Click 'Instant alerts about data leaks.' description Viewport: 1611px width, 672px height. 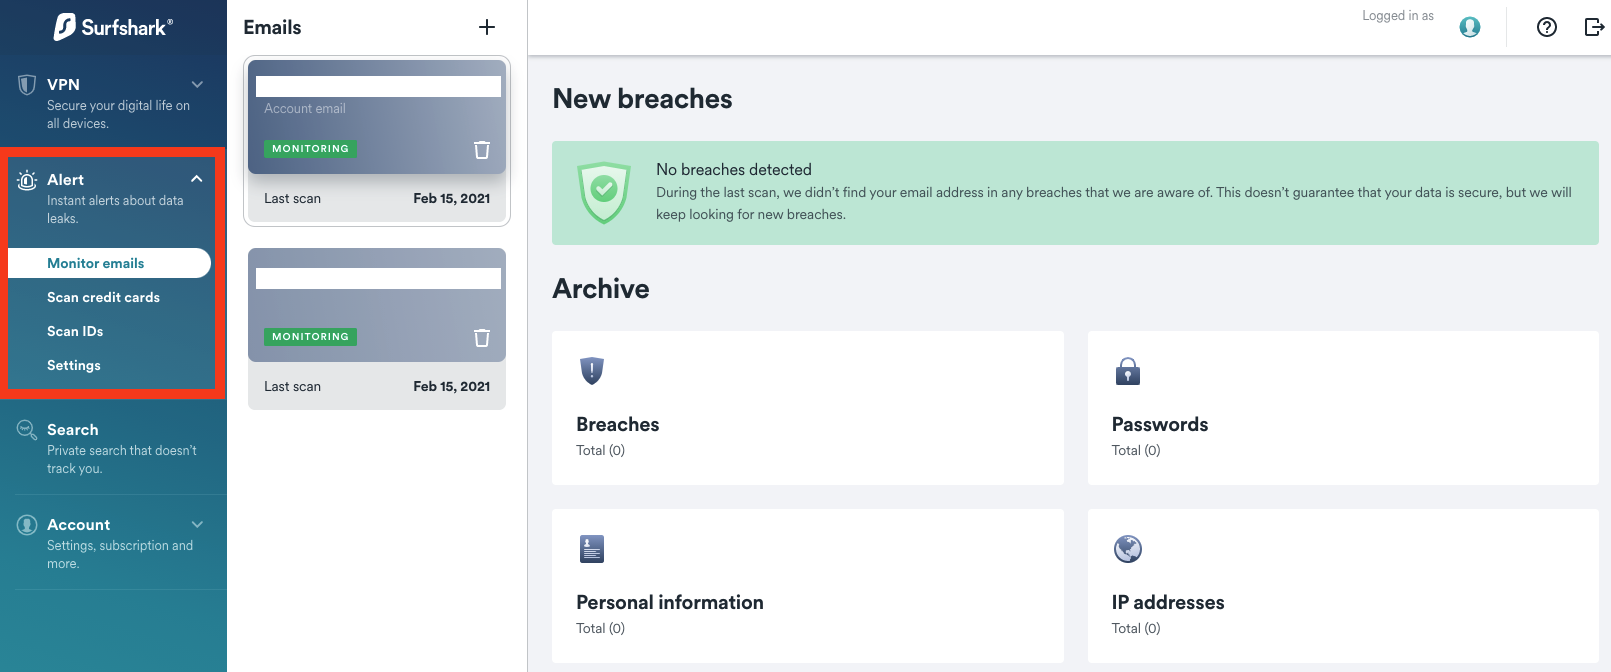(115, 210)
